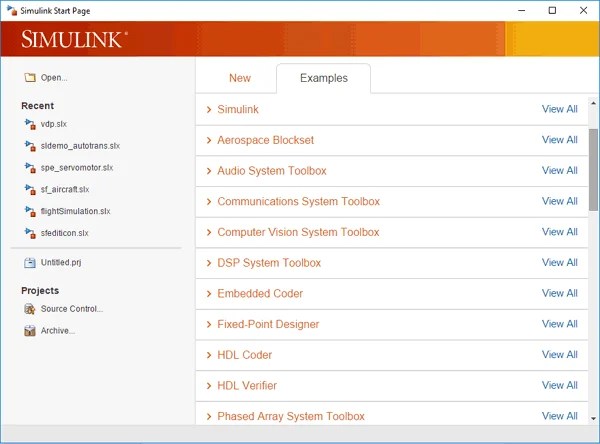View all Phased Array System Toolbox examples

point(559,416)
